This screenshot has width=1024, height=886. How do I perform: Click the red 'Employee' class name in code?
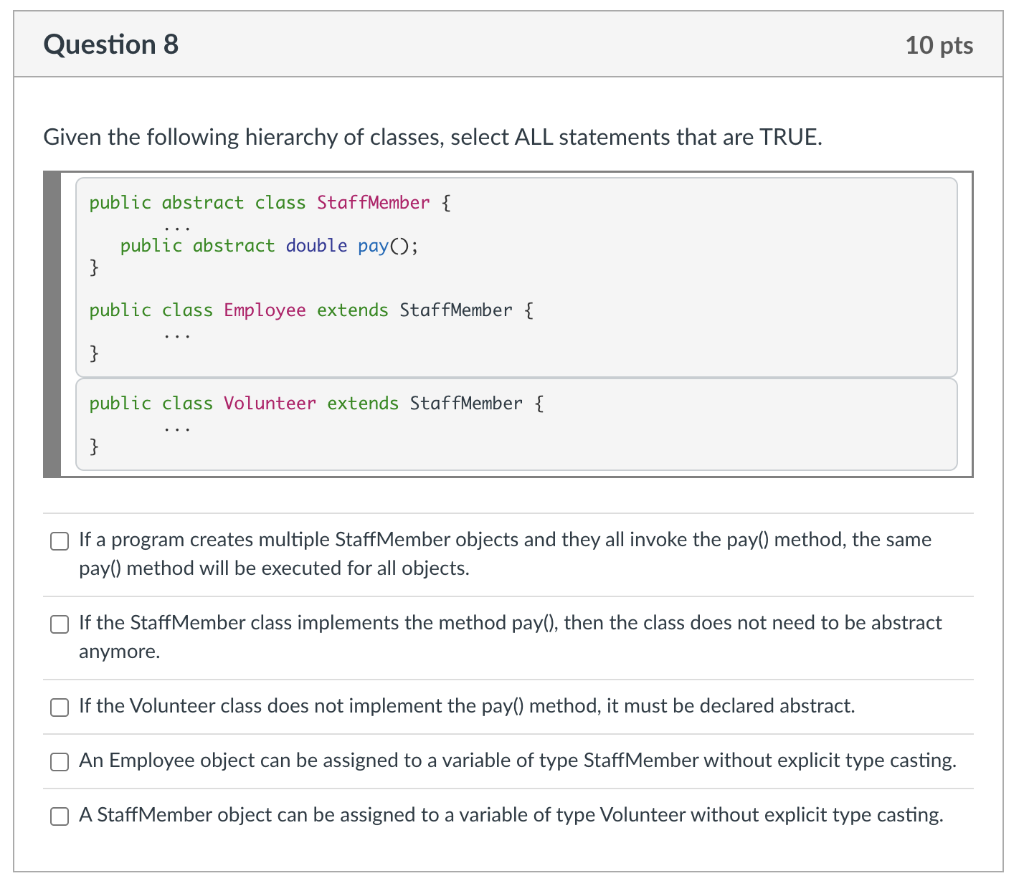(x=265, y=310)
